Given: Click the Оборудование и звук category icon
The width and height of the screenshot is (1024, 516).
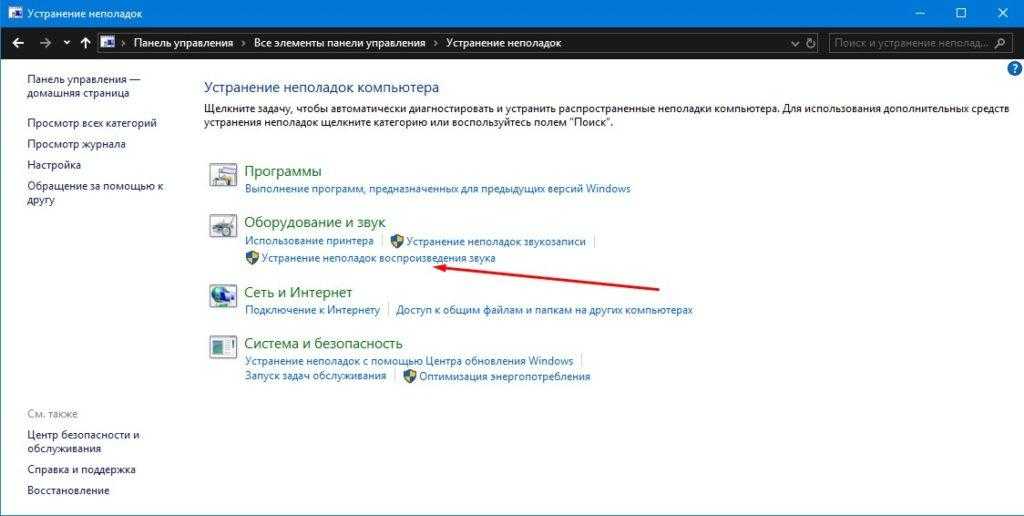Looking at the screenshot, I should (223, 226).
